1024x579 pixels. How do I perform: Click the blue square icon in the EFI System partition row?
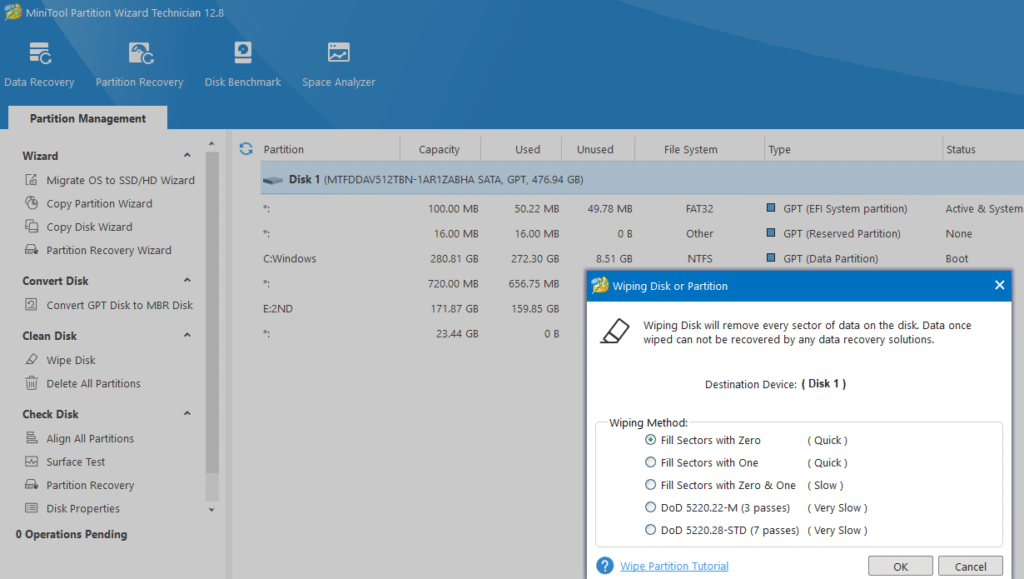771,208
